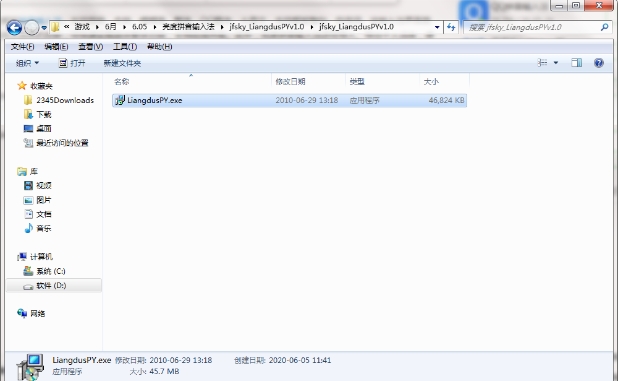Image resolution: width=619 pixels, height=381 pixels.
Task: Click the 收藏夹 star icon
Action: click(x=22, y=86)
